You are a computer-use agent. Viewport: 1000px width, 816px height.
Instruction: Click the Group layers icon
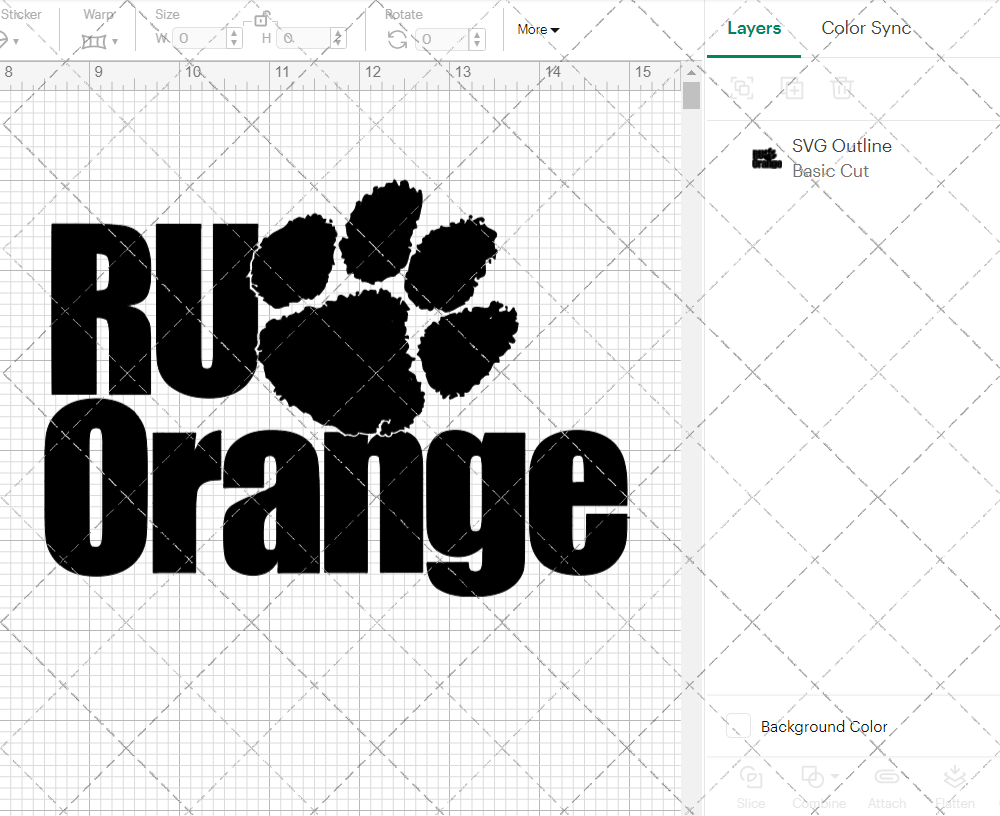coord(742,88)
